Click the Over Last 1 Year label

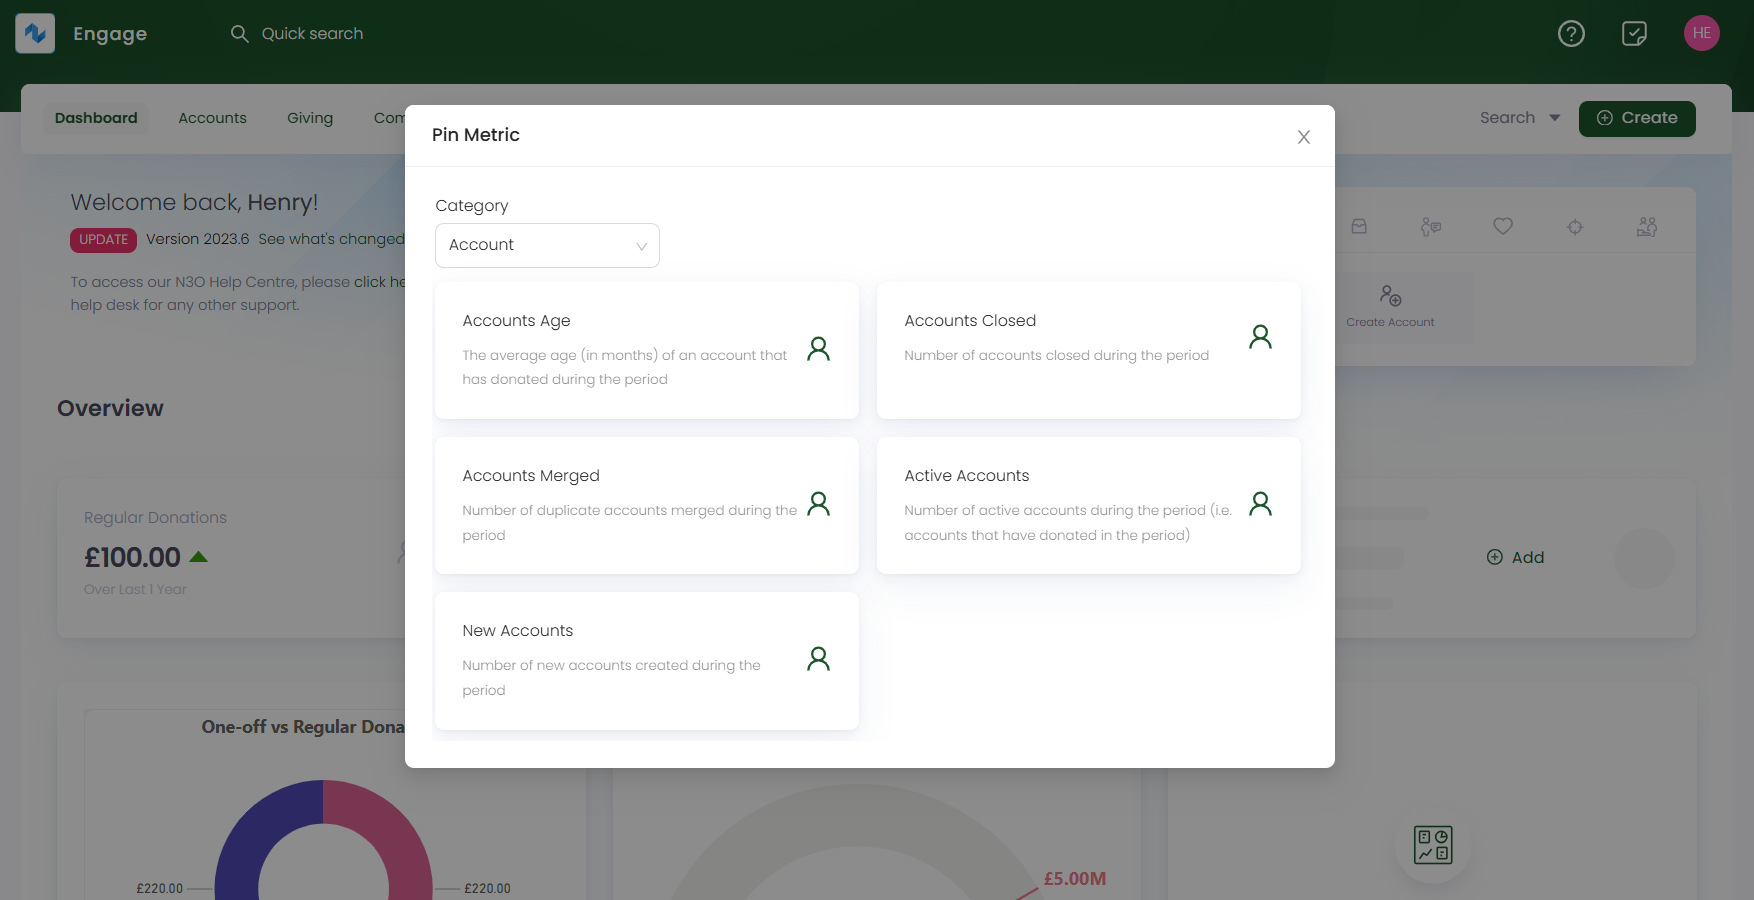[135, 590]
